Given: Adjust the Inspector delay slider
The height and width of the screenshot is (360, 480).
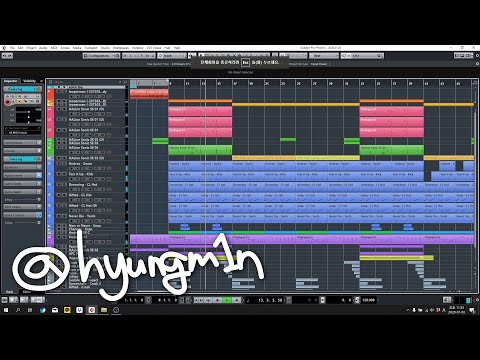Looking at the screenshot, I should tap(28, 121).
